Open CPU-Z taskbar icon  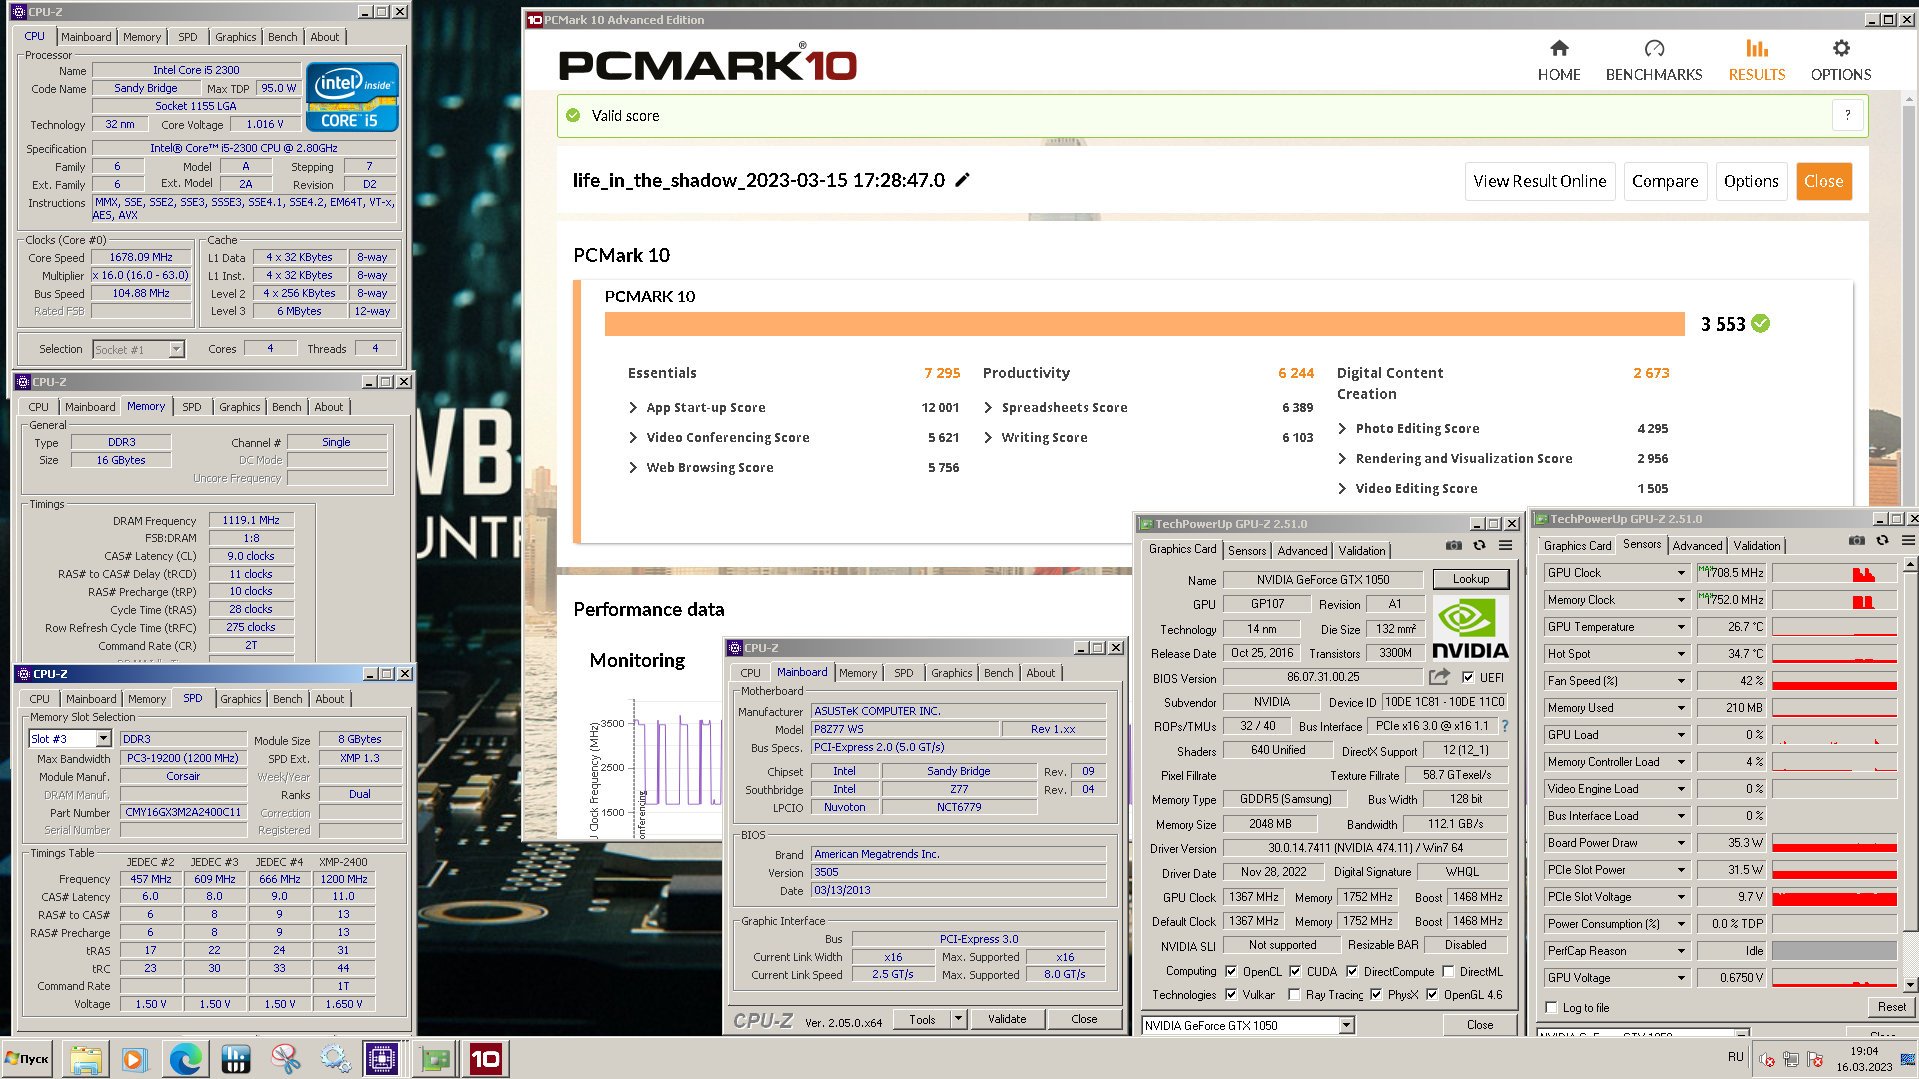[382, 1059]
